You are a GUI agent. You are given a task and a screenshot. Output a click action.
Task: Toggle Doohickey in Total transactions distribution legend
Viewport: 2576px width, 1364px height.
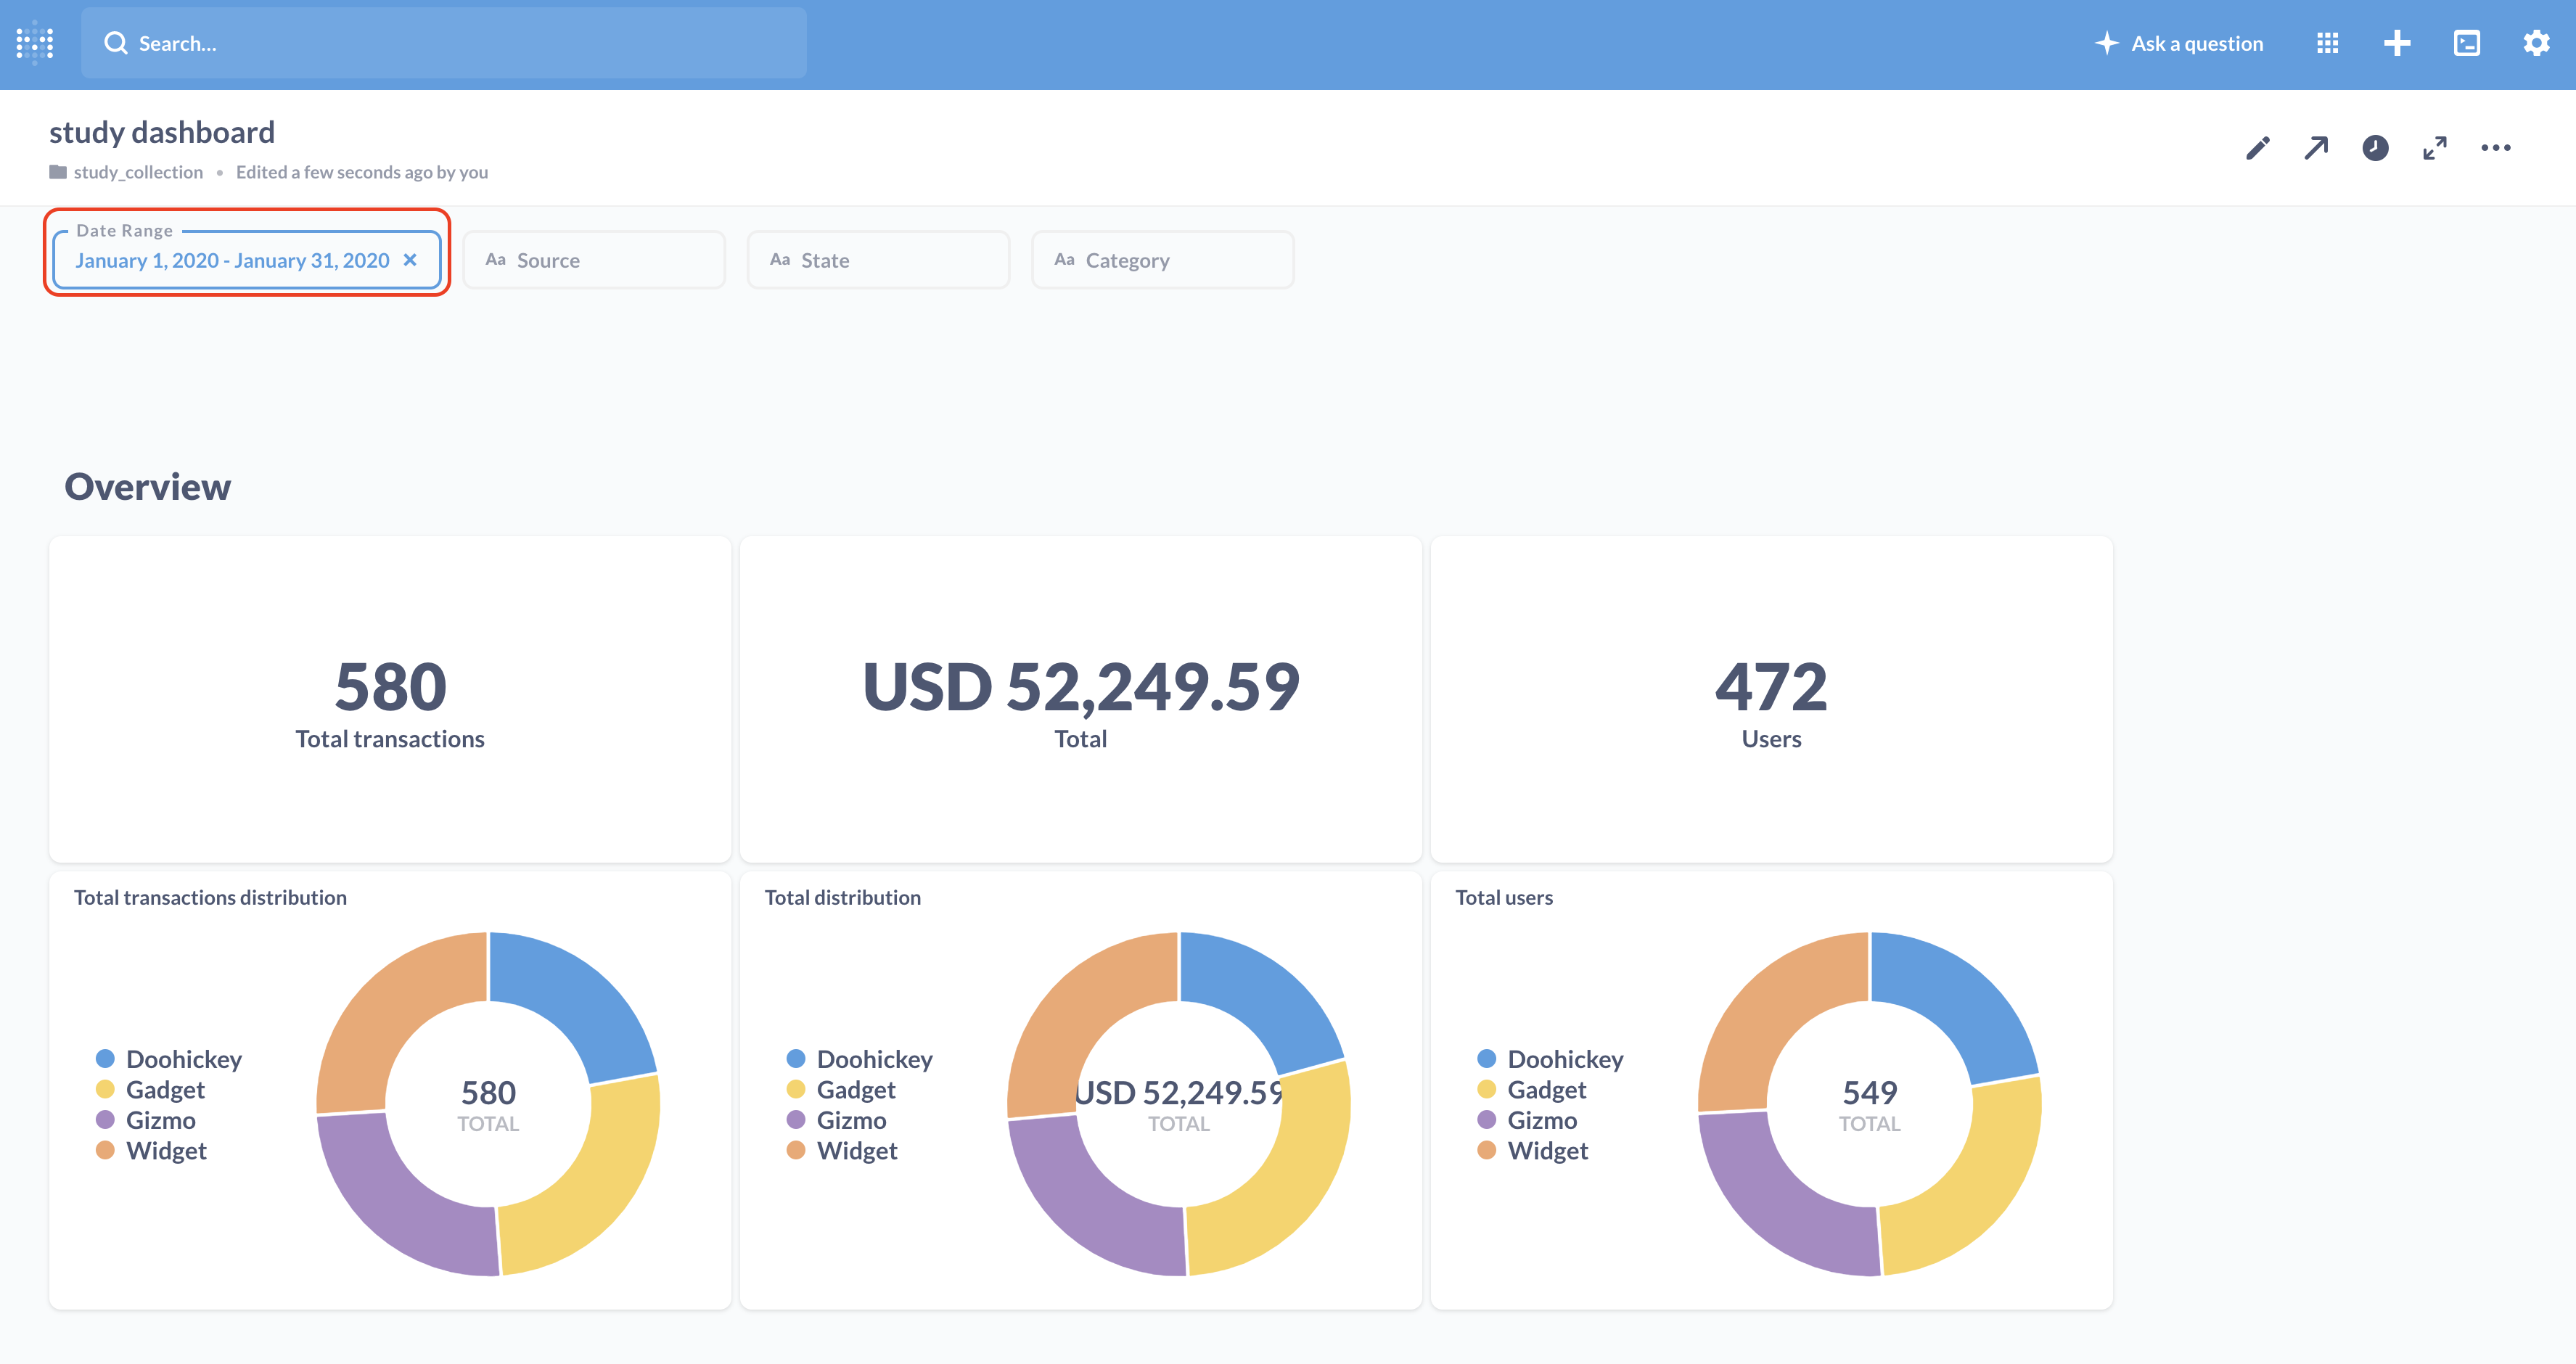click(169, 1058)
